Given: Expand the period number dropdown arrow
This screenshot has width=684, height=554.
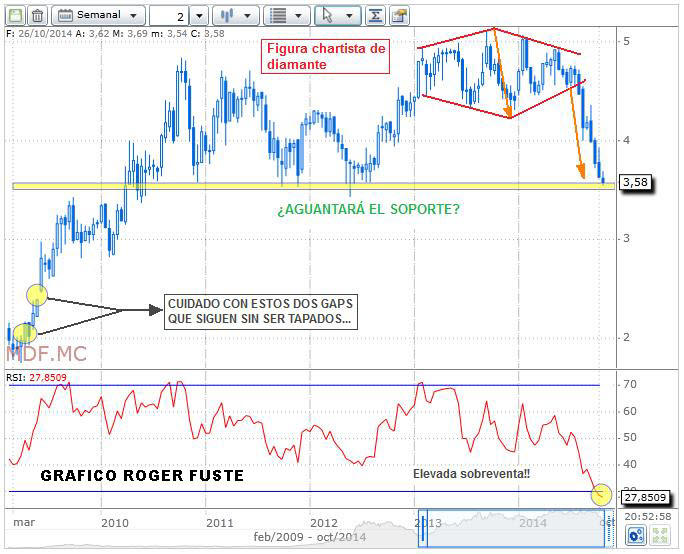Looking at the screenshot, I should (x=198, y=16).
